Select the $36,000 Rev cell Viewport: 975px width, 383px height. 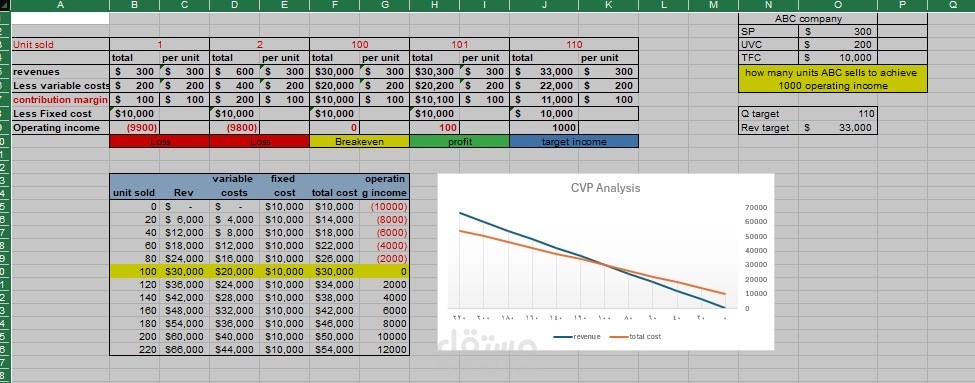184,284
